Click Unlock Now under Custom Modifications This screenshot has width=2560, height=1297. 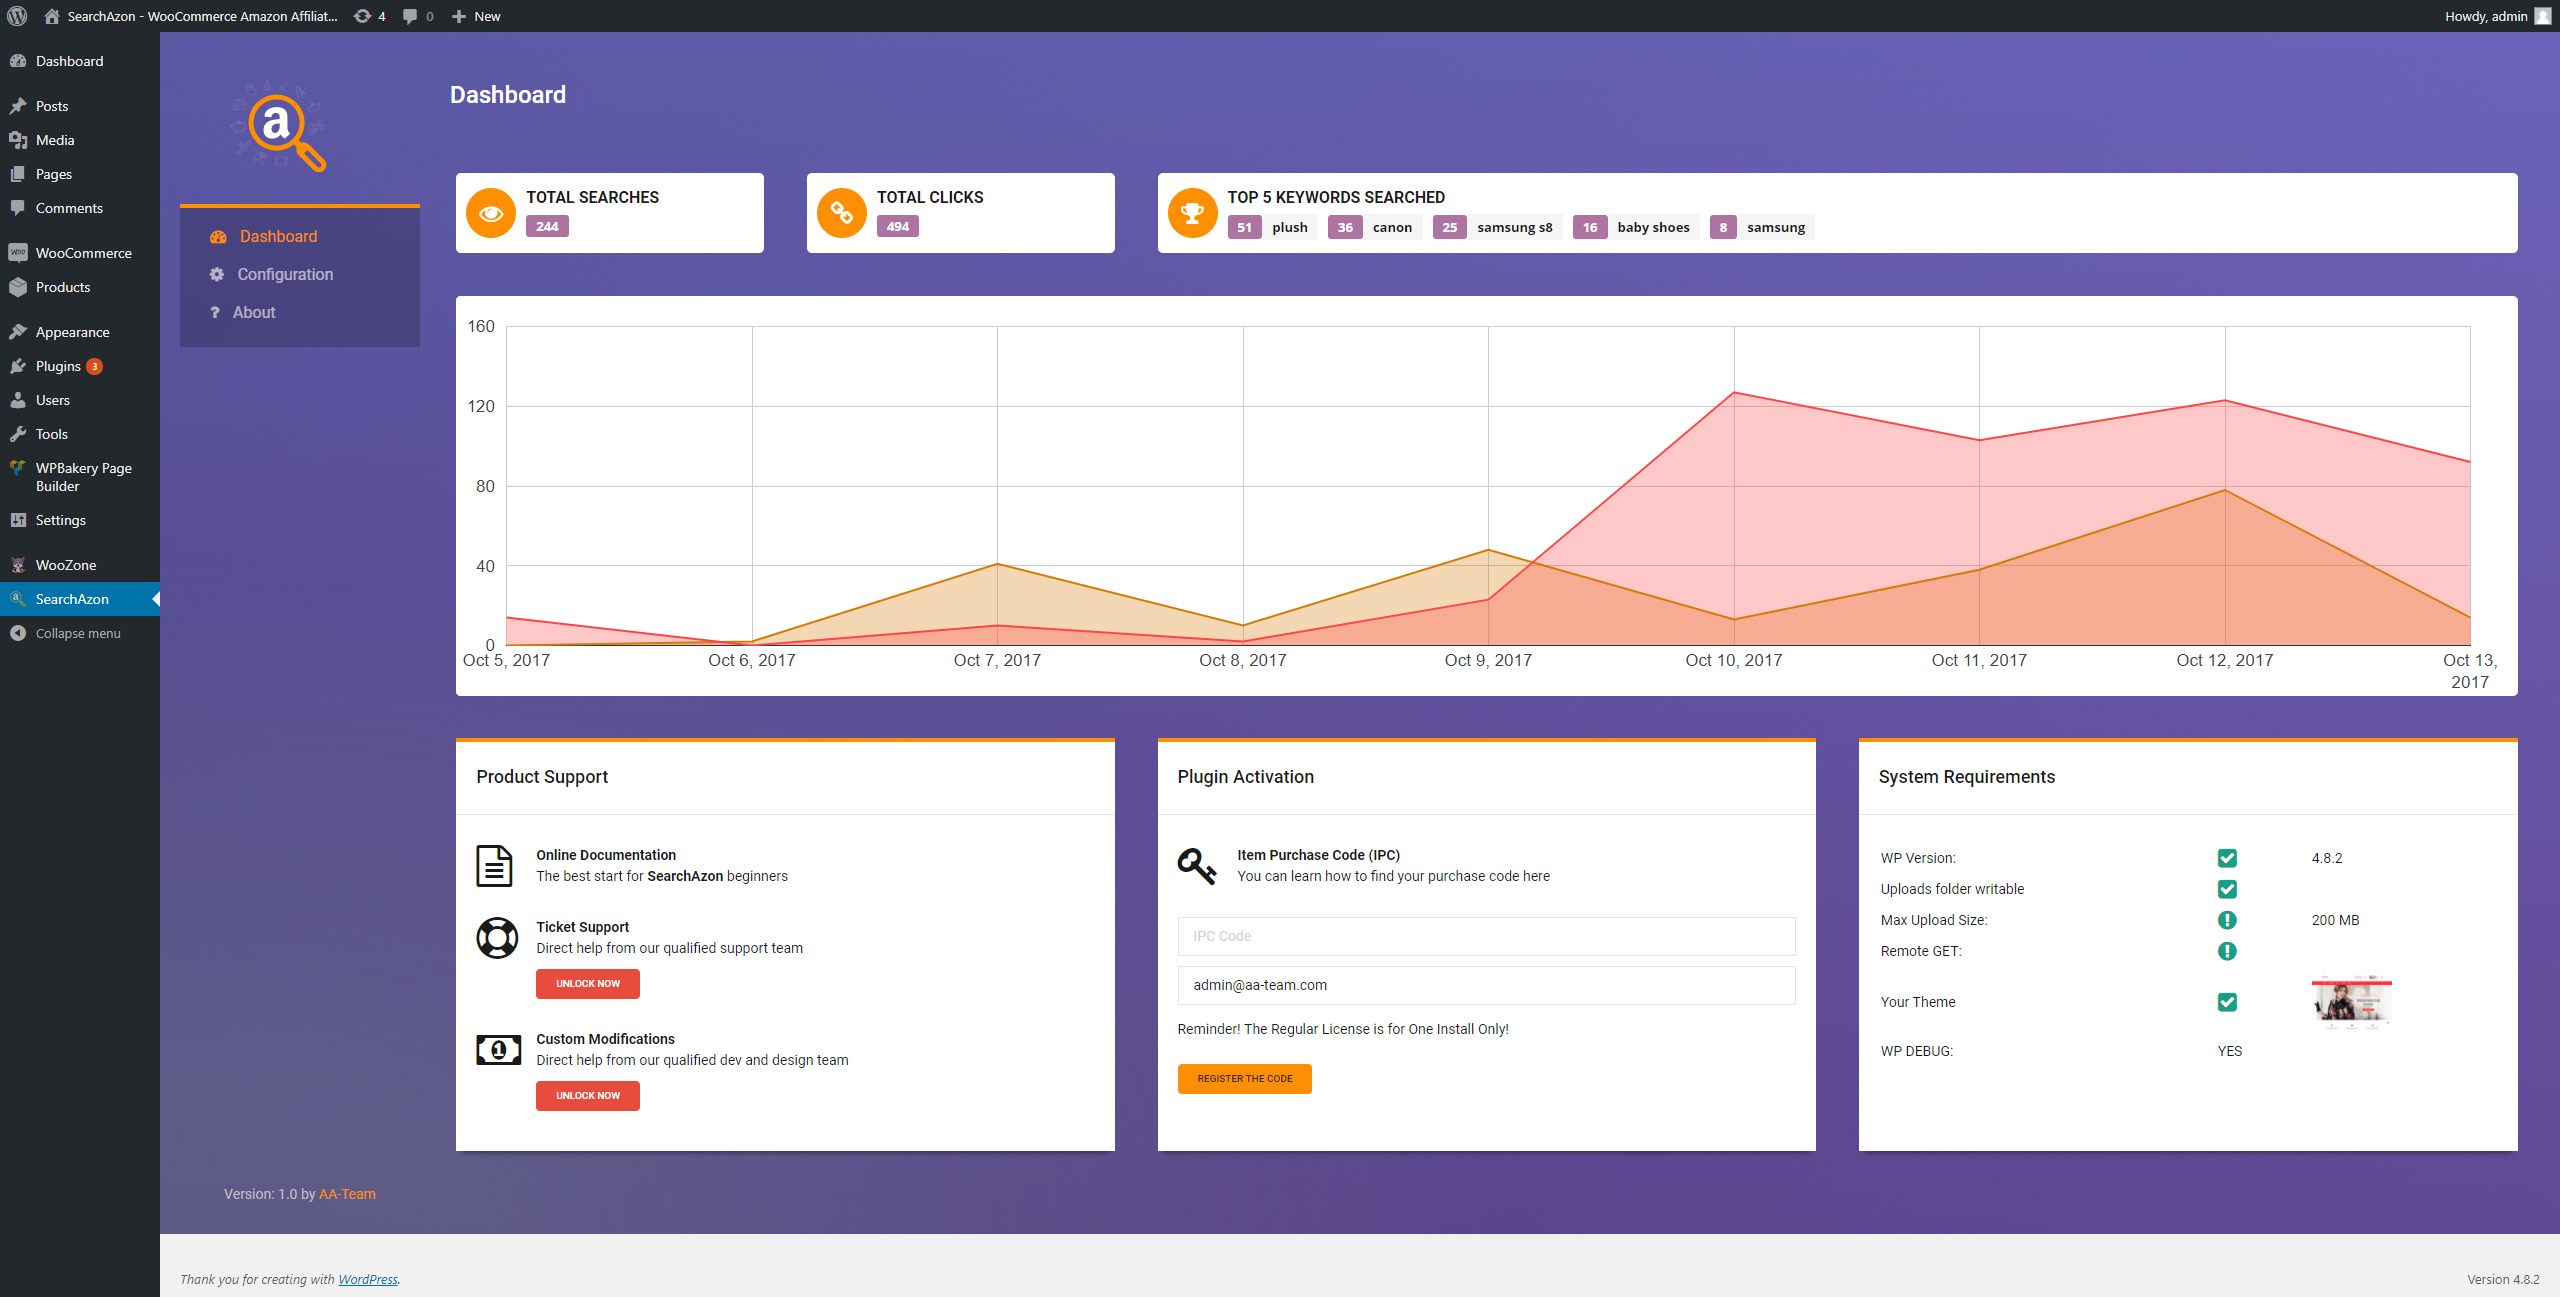point(588,1096)
